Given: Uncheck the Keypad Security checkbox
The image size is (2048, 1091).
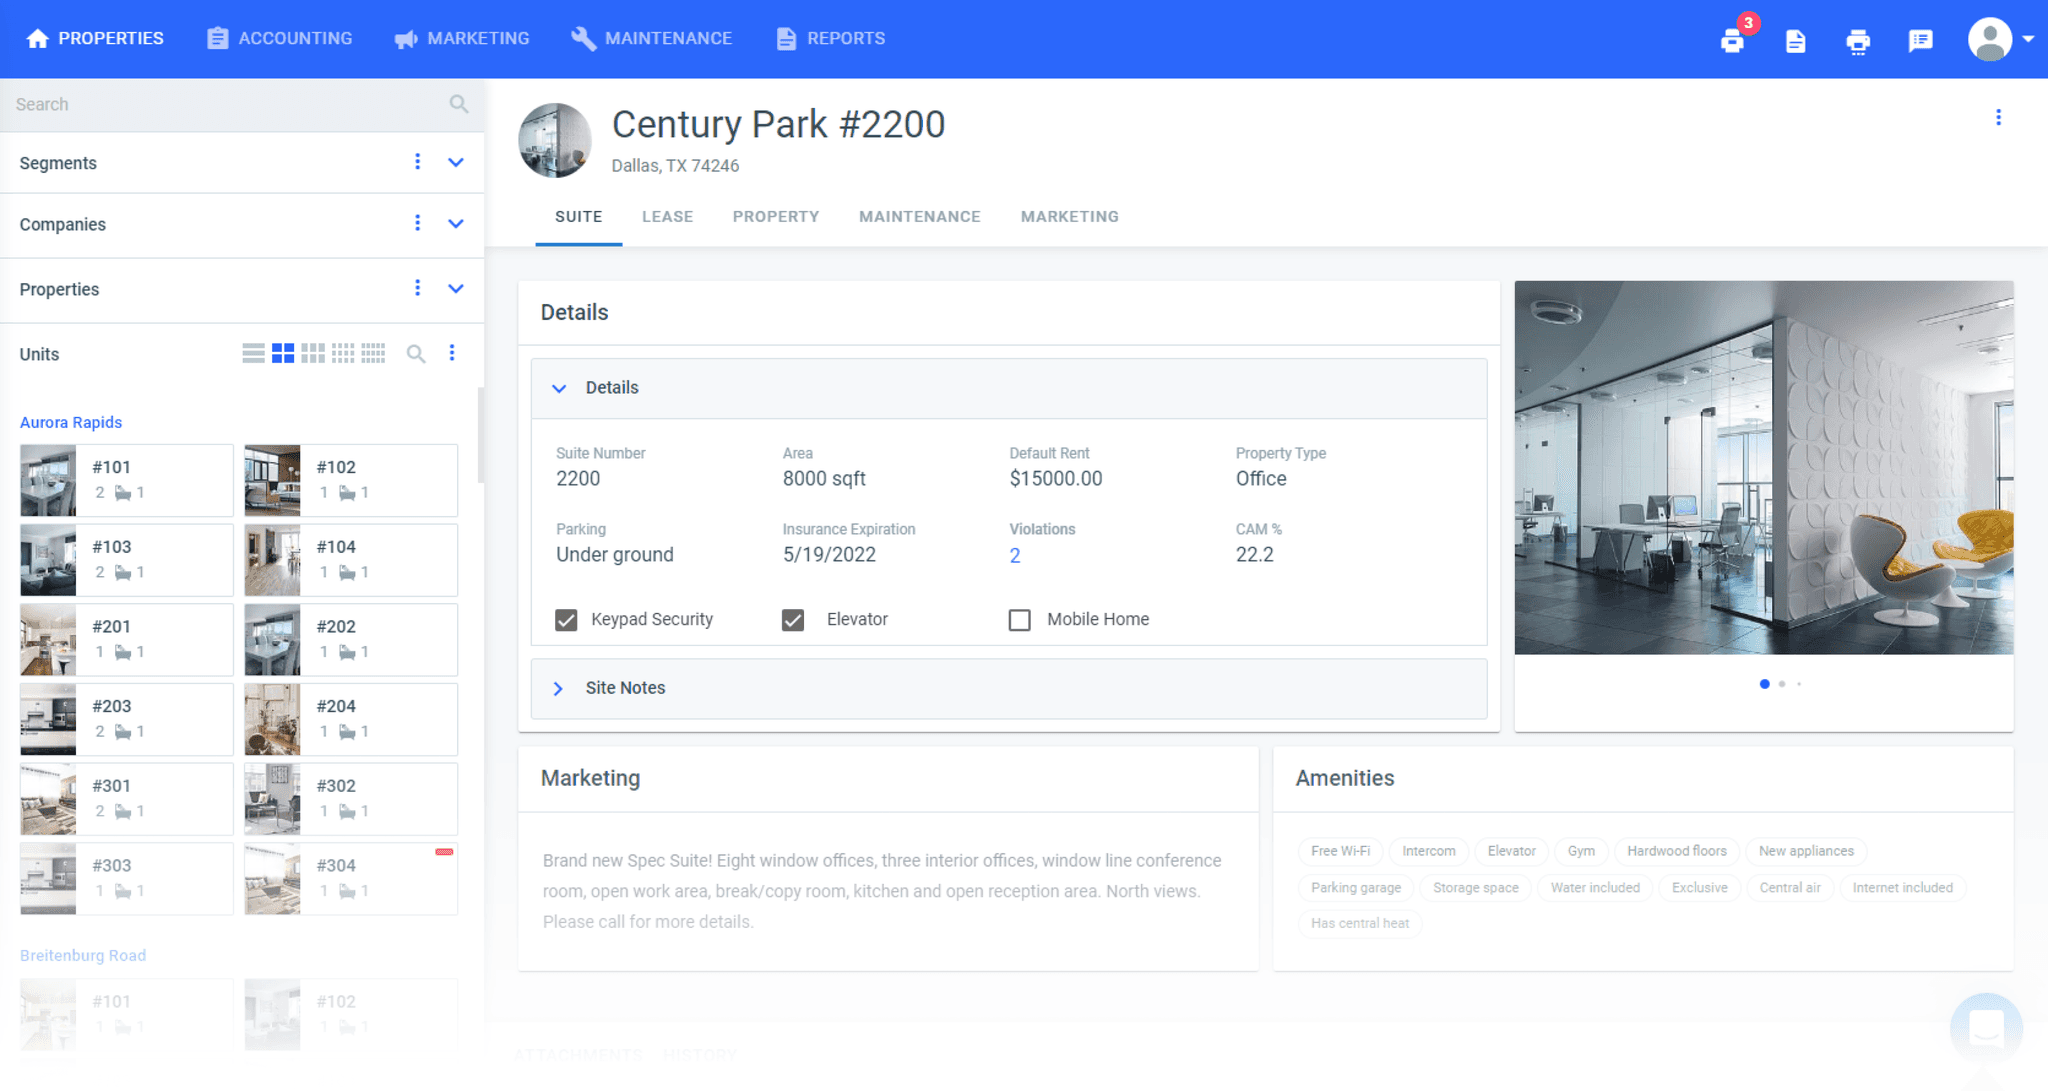Looking at the screenshot, I should (566, 620).
